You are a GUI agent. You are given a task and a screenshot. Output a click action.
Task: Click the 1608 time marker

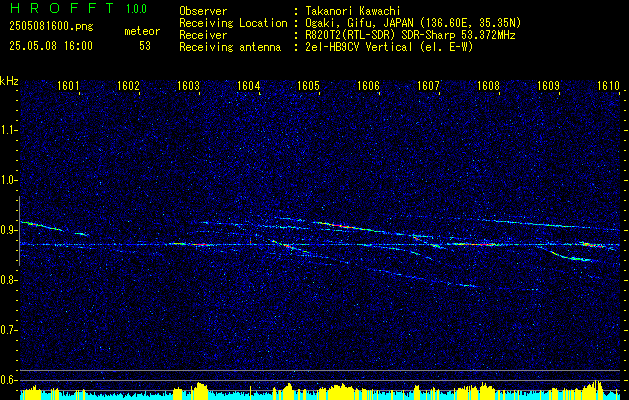click(489, 85)
